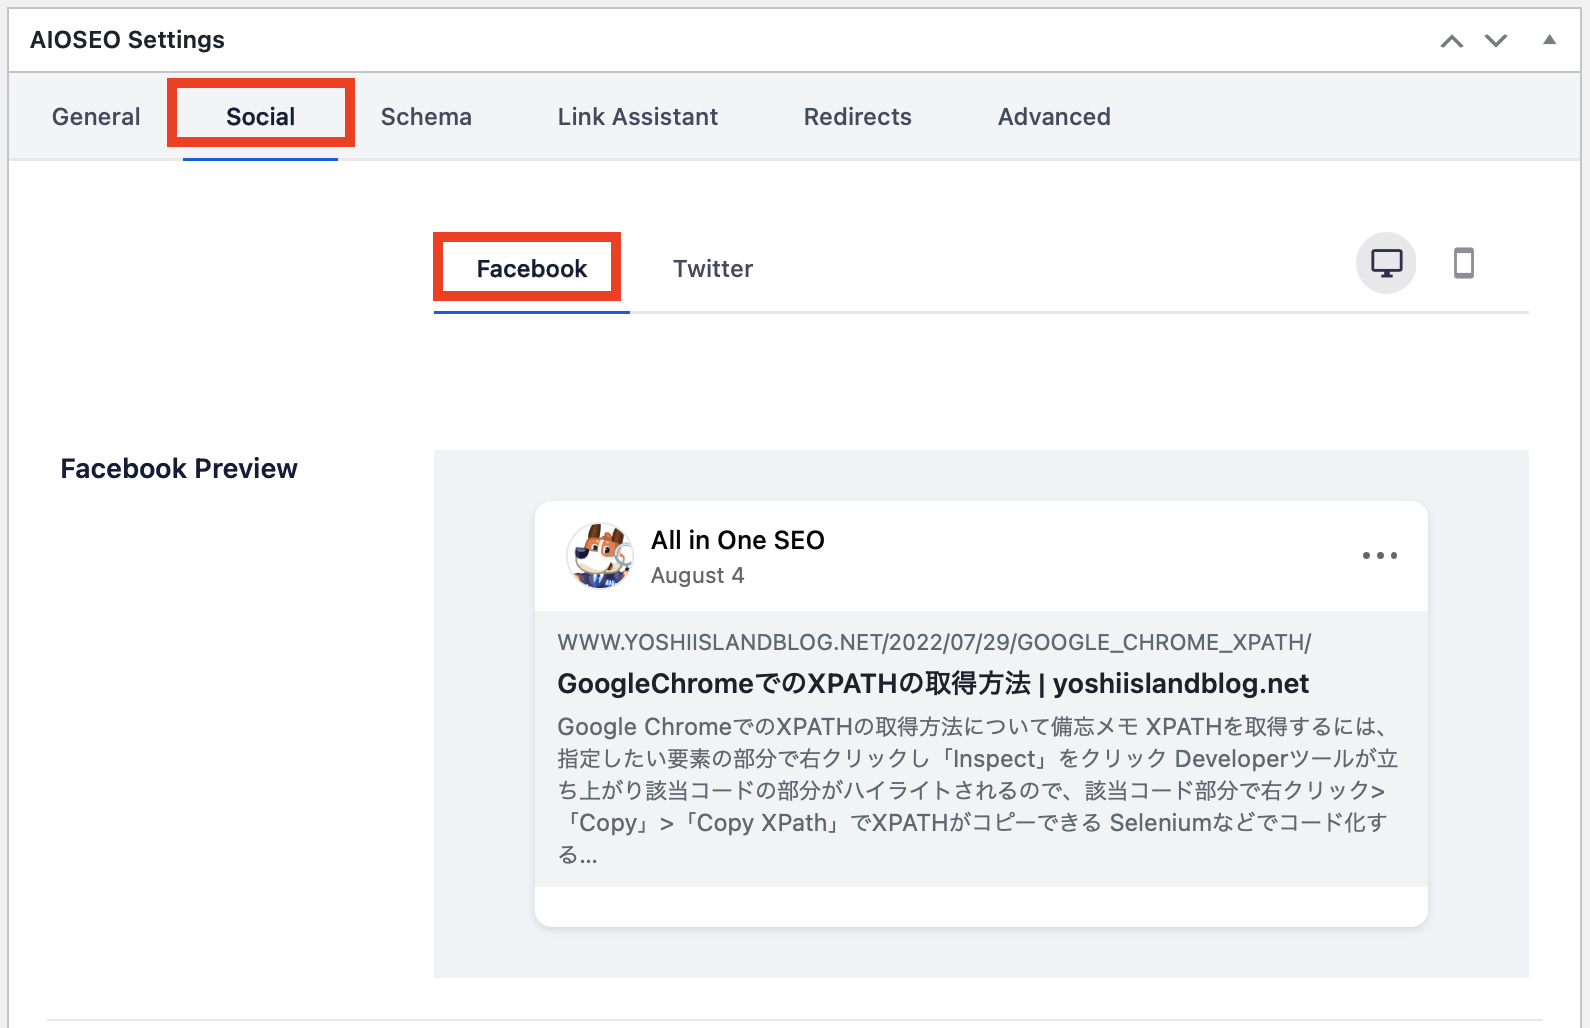This screenshot has height=1028, width=1590.
Task: Switch to the Advanced tab
Action: pos(1054,117)
